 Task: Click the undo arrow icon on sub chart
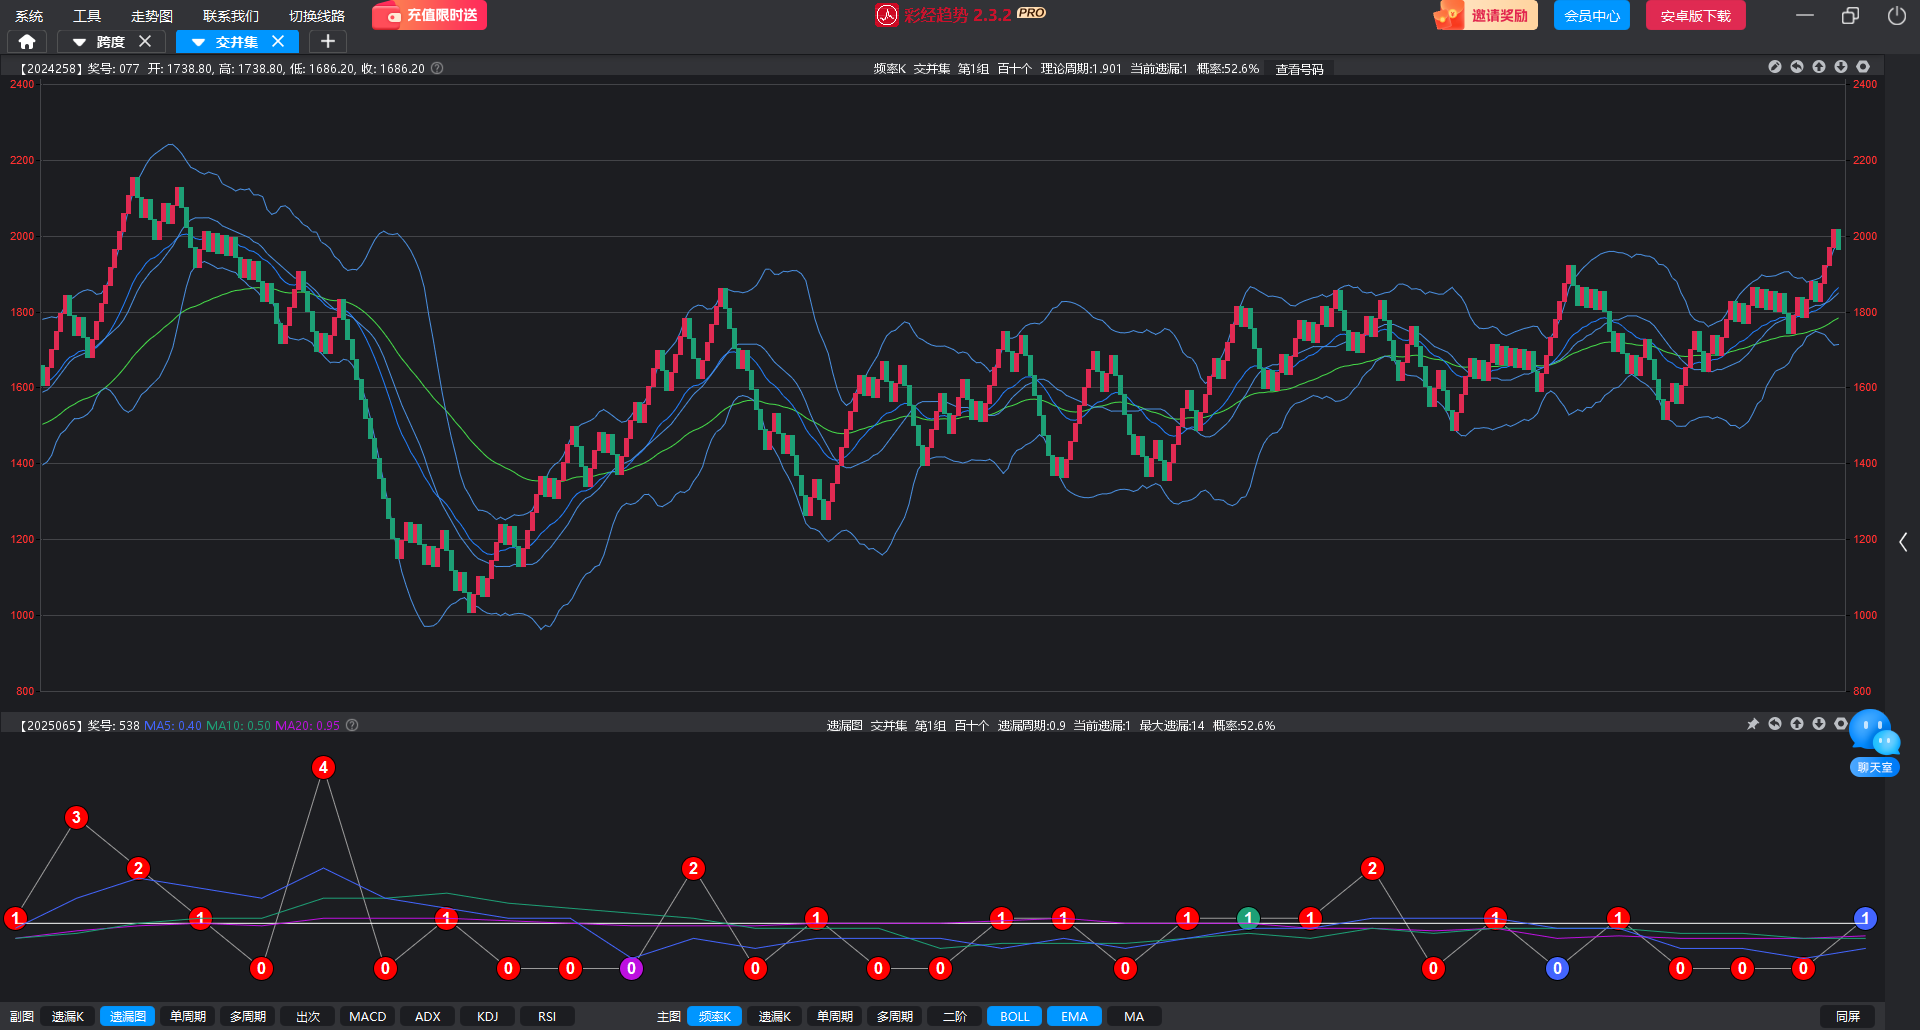pyautogui.click(x=1775, y=724)
